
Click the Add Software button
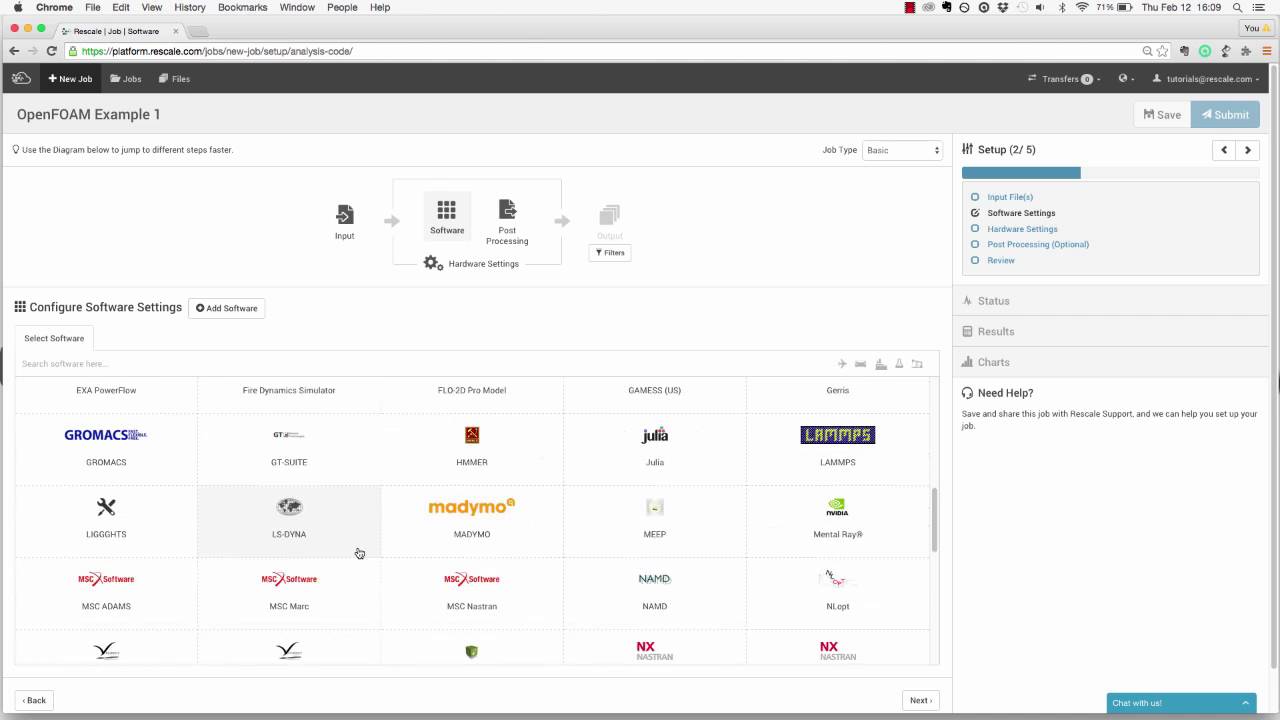(x=227, y=308)
